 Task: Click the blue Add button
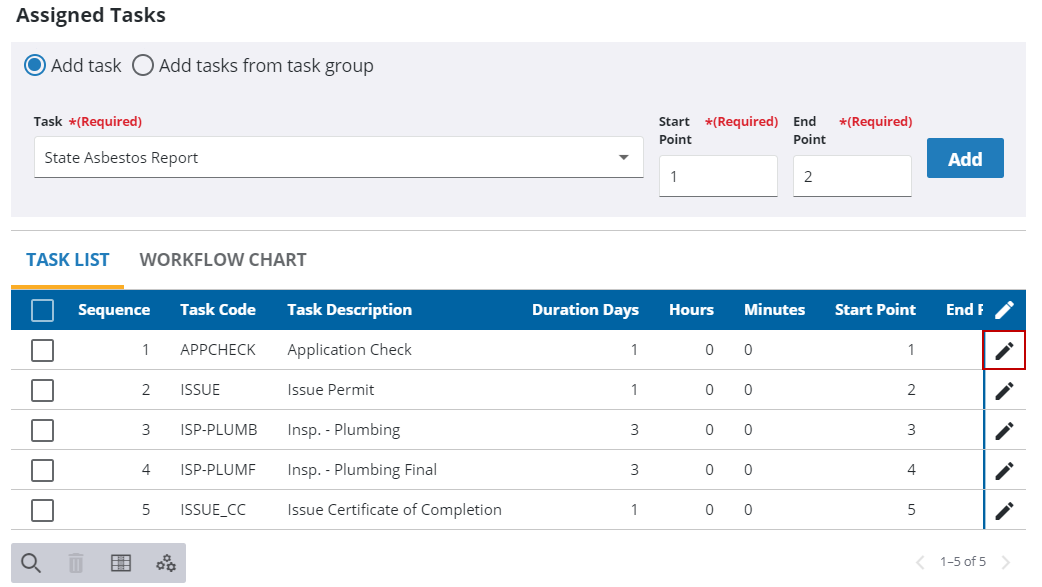[965, 158]
